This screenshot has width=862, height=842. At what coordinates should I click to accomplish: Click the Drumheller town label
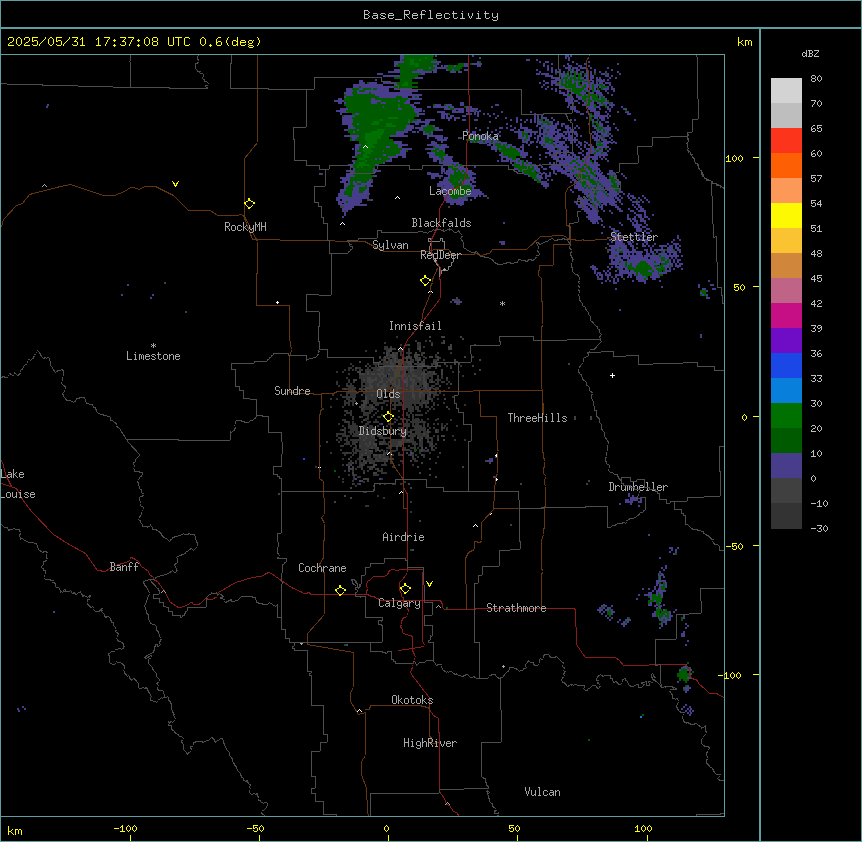click(638, 487)
